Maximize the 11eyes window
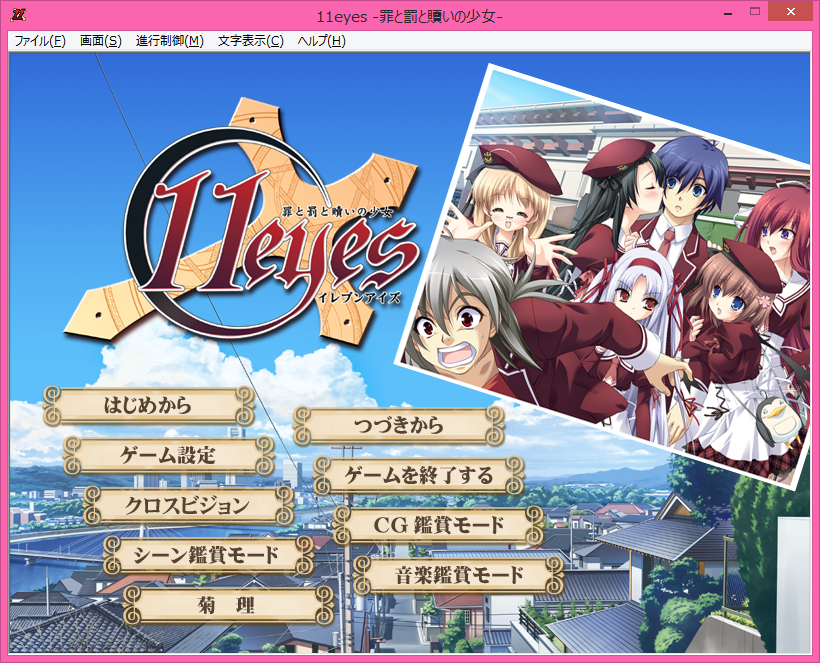Viewport: 820px width, 663px height. click(755, 13)
